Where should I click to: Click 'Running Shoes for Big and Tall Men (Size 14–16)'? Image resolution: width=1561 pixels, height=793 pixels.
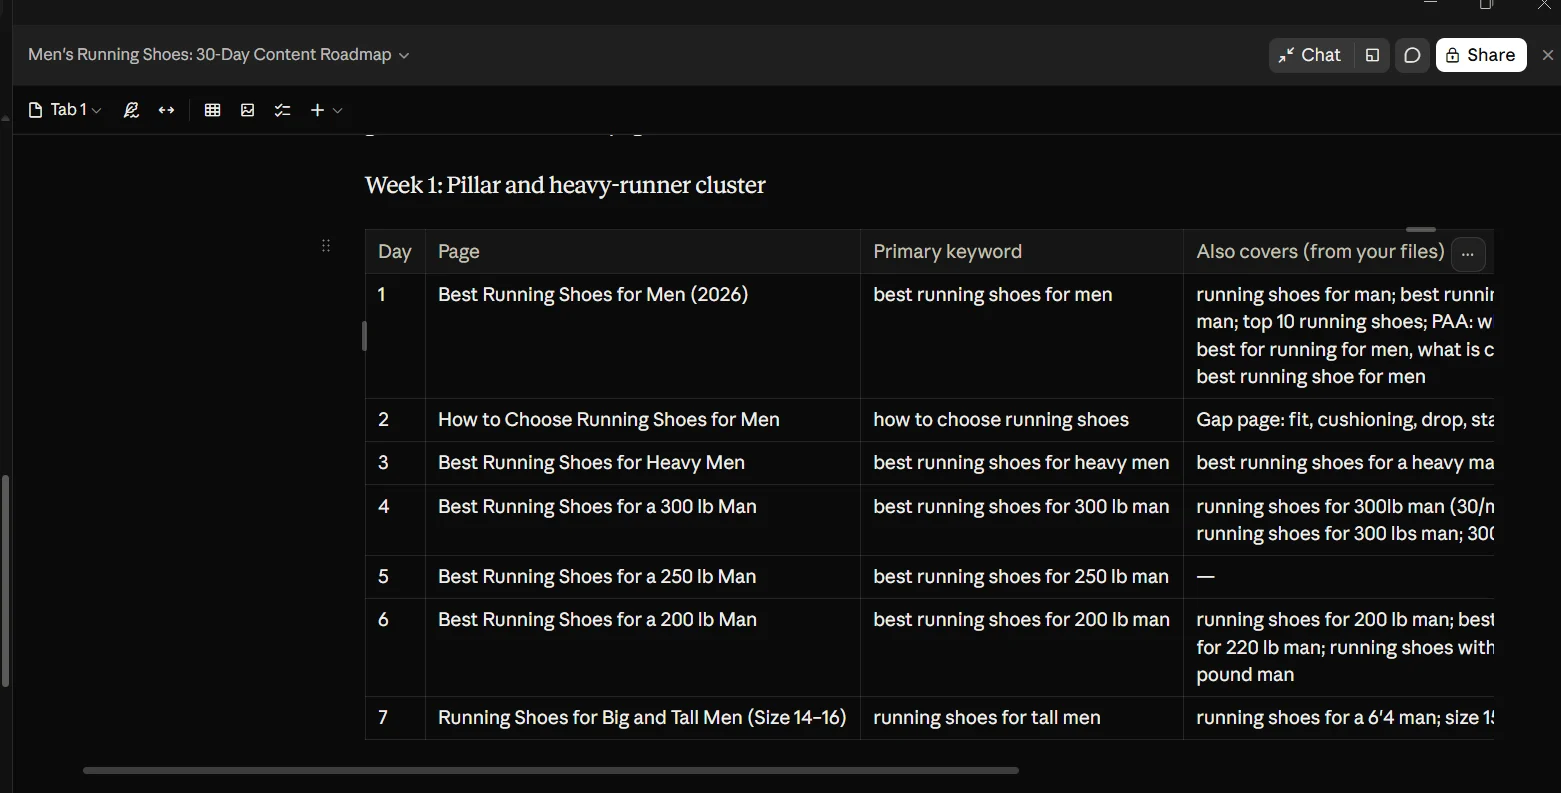coord(643,718)
